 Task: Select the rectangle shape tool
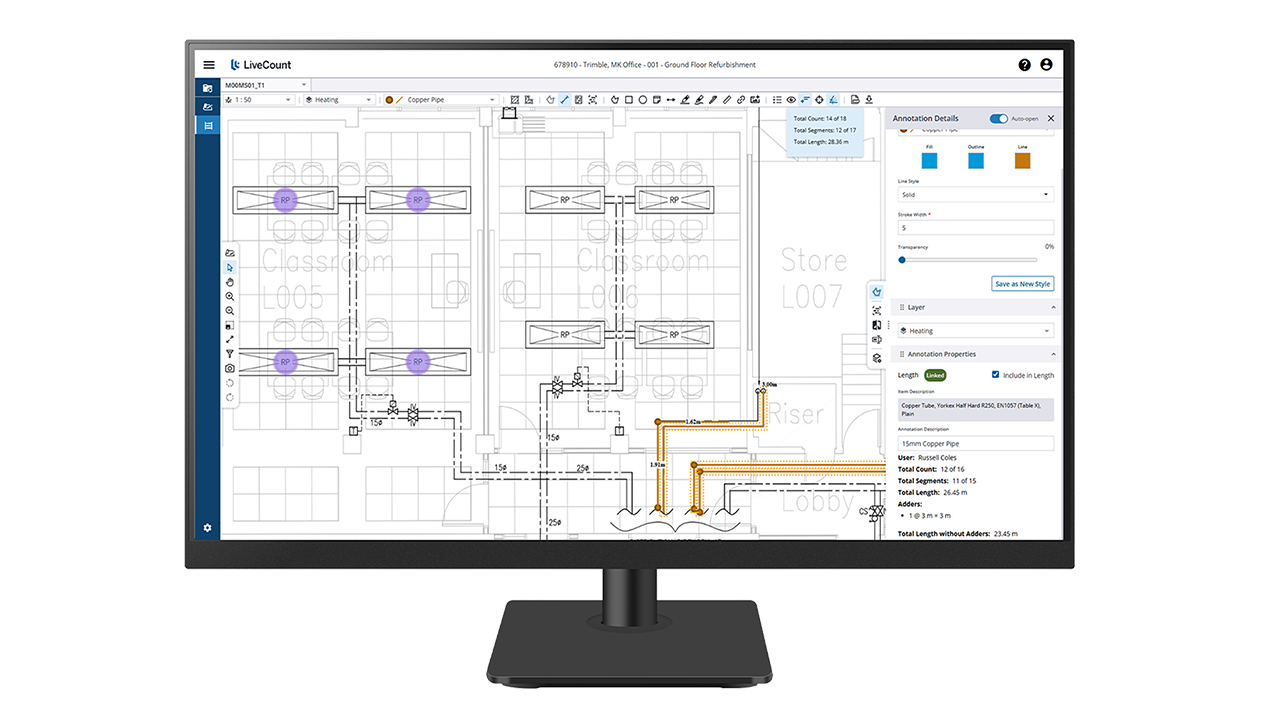[629, 100]
